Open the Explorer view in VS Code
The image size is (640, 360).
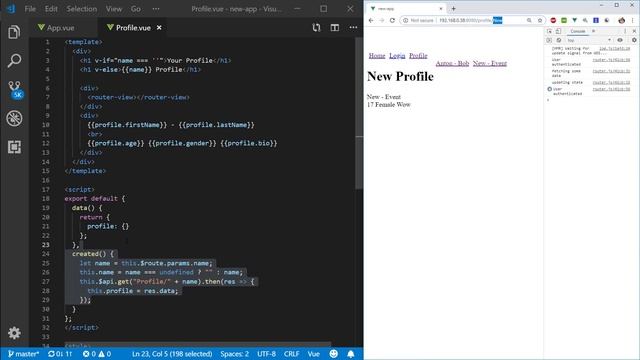click(x=14, y=32)
